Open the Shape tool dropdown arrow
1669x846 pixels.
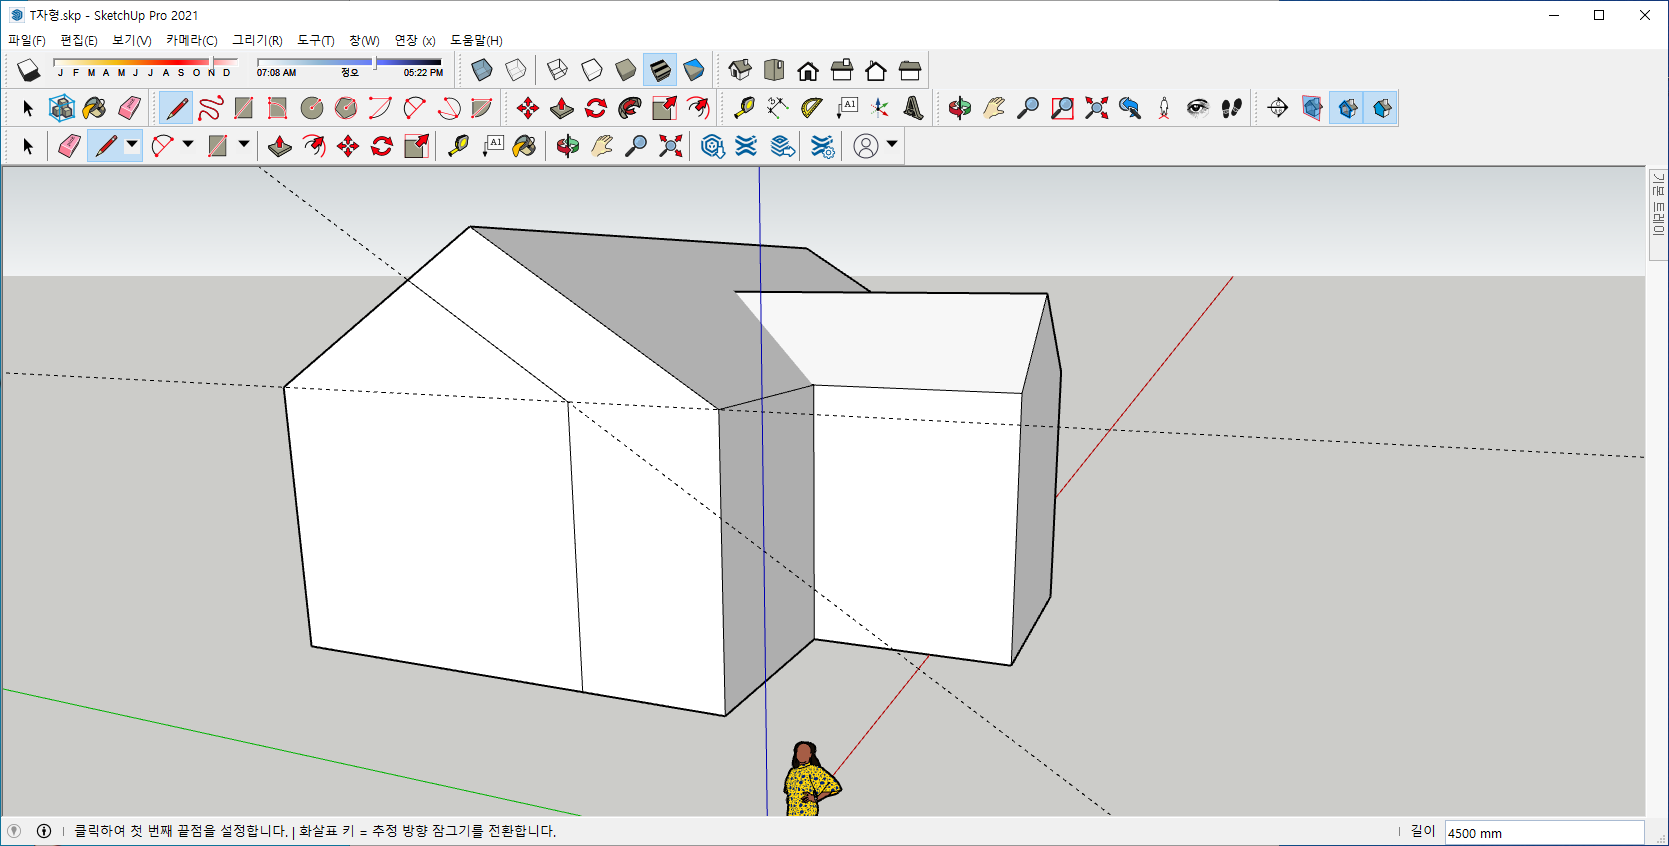click(x=244, y=145)
